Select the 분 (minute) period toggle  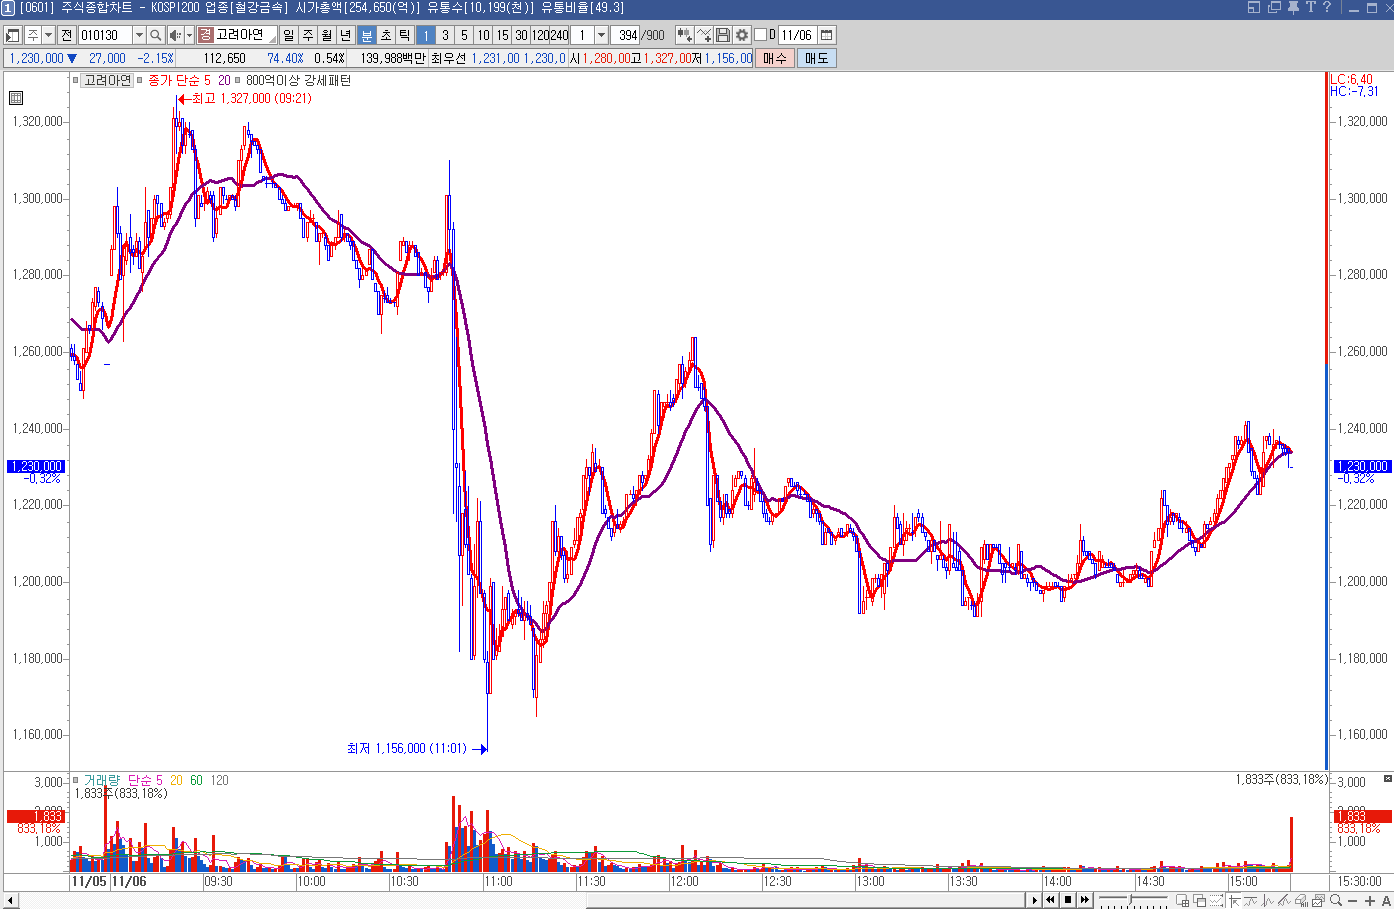click(x=366, y=35)
